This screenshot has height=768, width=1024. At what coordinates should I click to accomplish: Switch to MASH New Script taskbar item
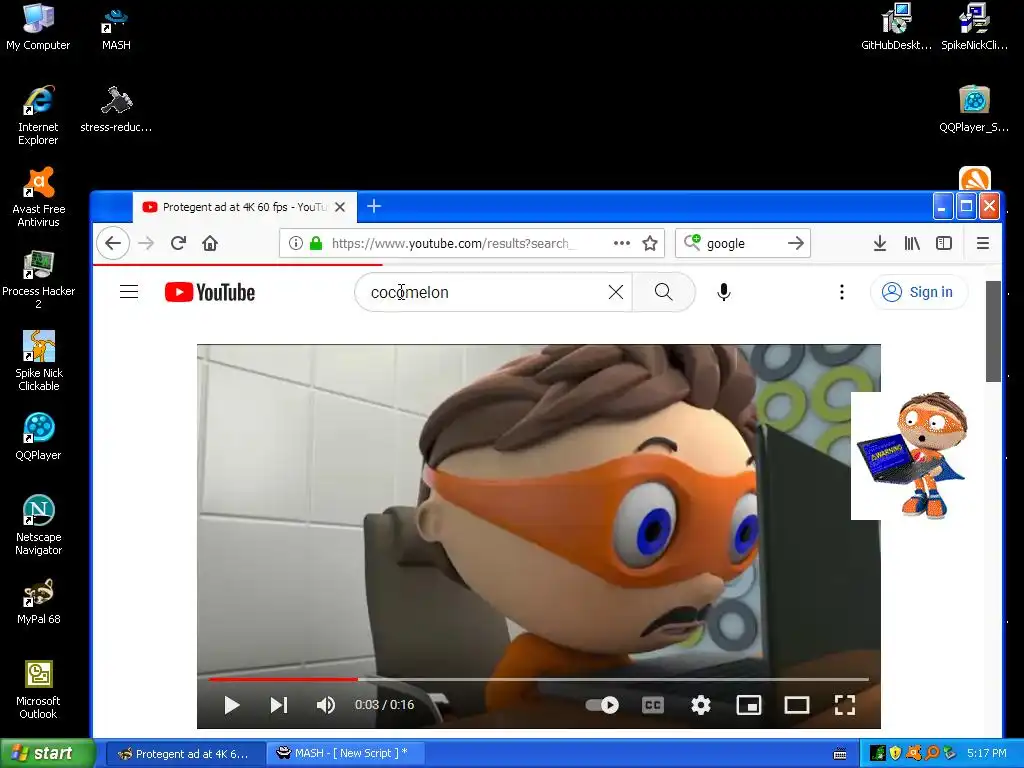click(345, 754)
